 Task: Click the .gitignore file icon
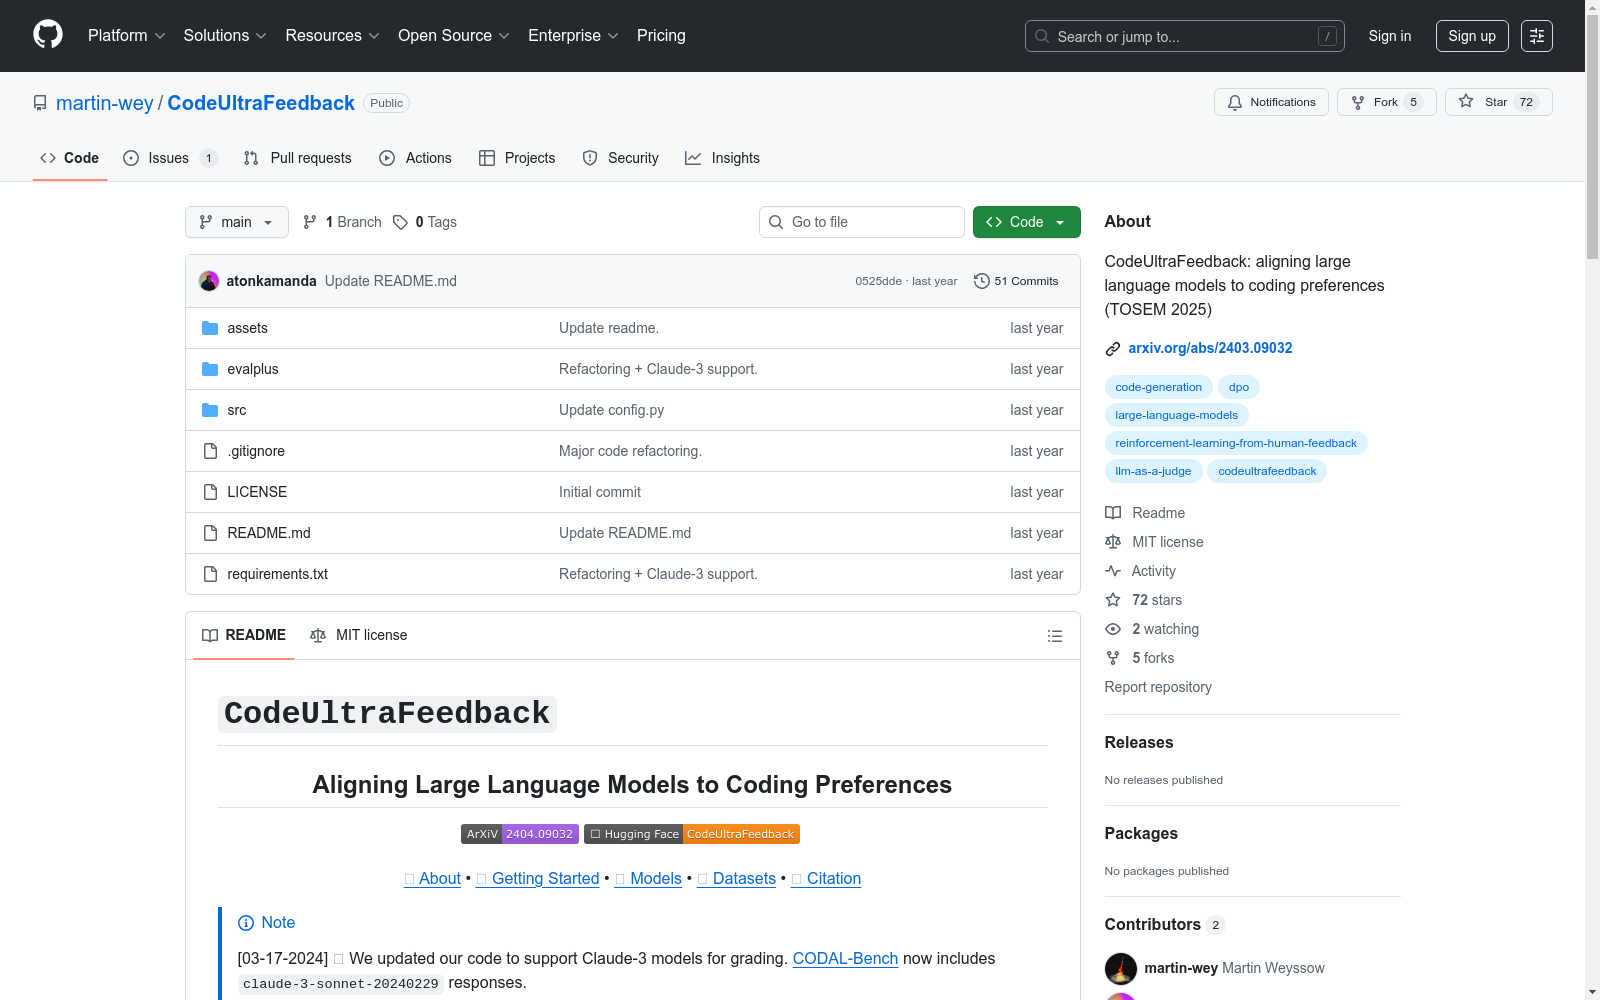point(210,451)
